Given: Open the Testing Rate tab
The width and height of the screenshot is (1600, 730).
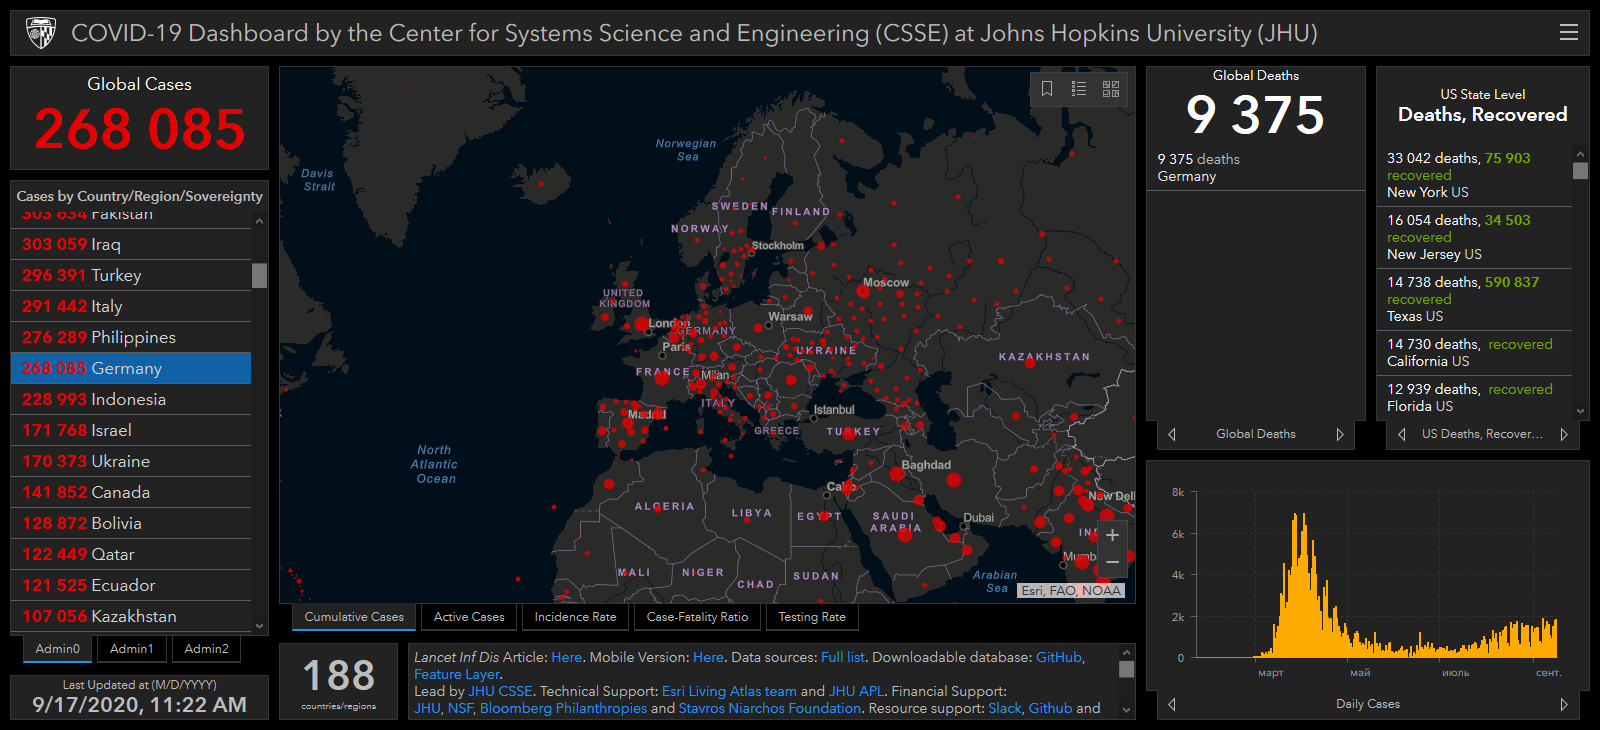Looking at the screenshot, I should [812, 617].
